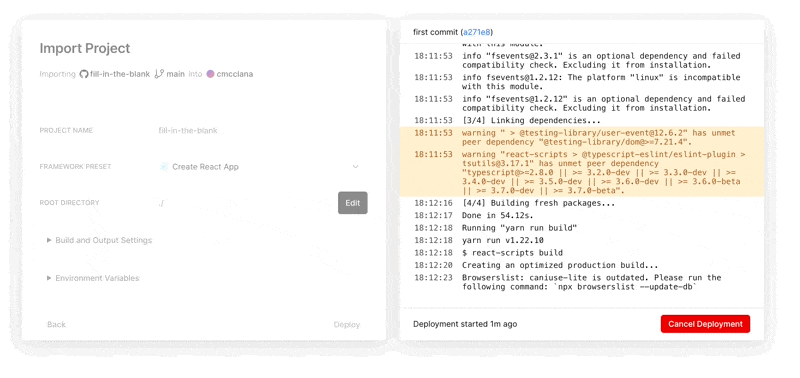Viewport: 800px width, 378px height.
Task: Open the Framework Preset dropdown chevron
Action: [356, 167]
